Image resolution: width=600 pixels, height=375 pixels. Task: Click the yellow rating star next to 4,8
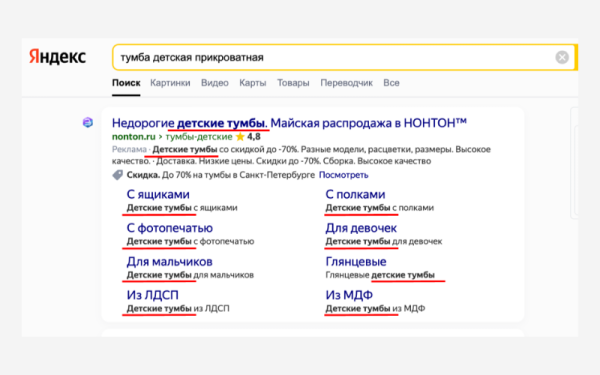[x=240, y=137]
